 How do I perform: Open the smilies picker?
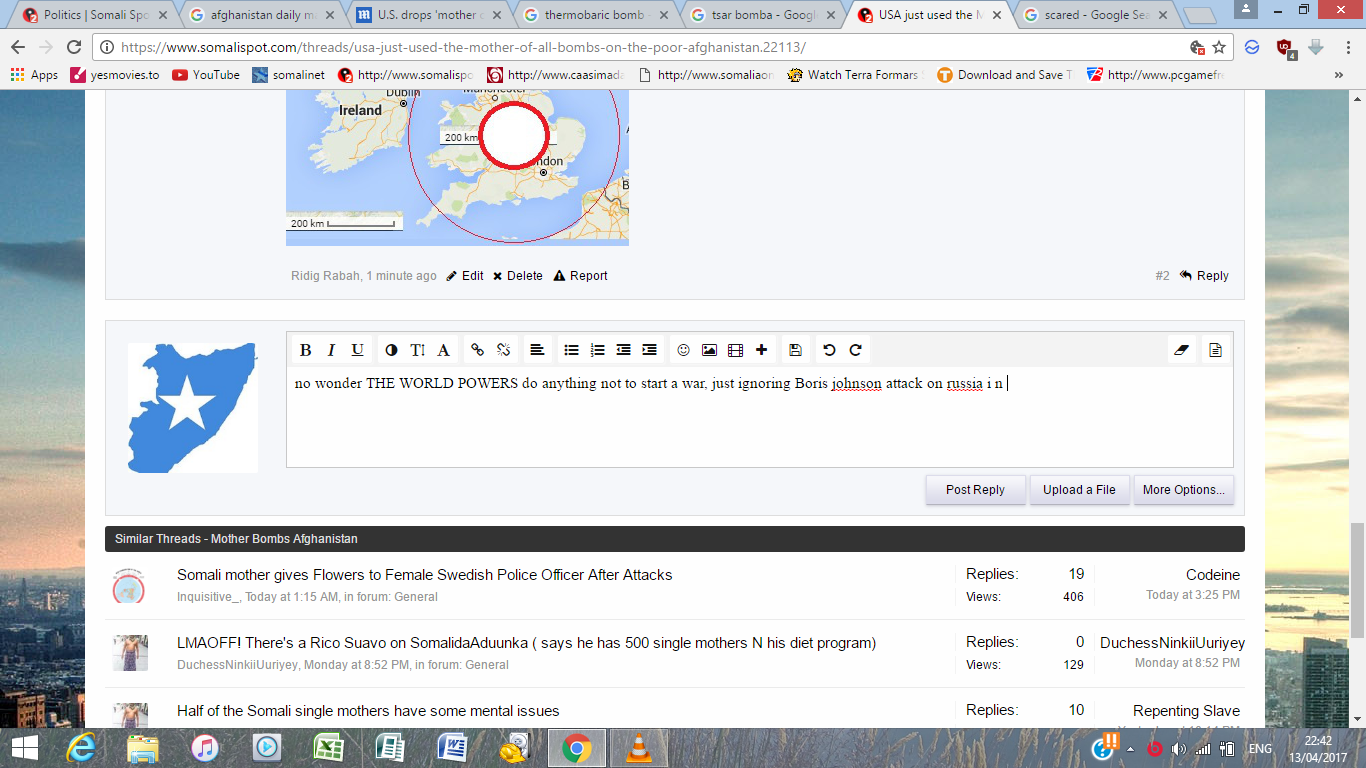(684, 350)
